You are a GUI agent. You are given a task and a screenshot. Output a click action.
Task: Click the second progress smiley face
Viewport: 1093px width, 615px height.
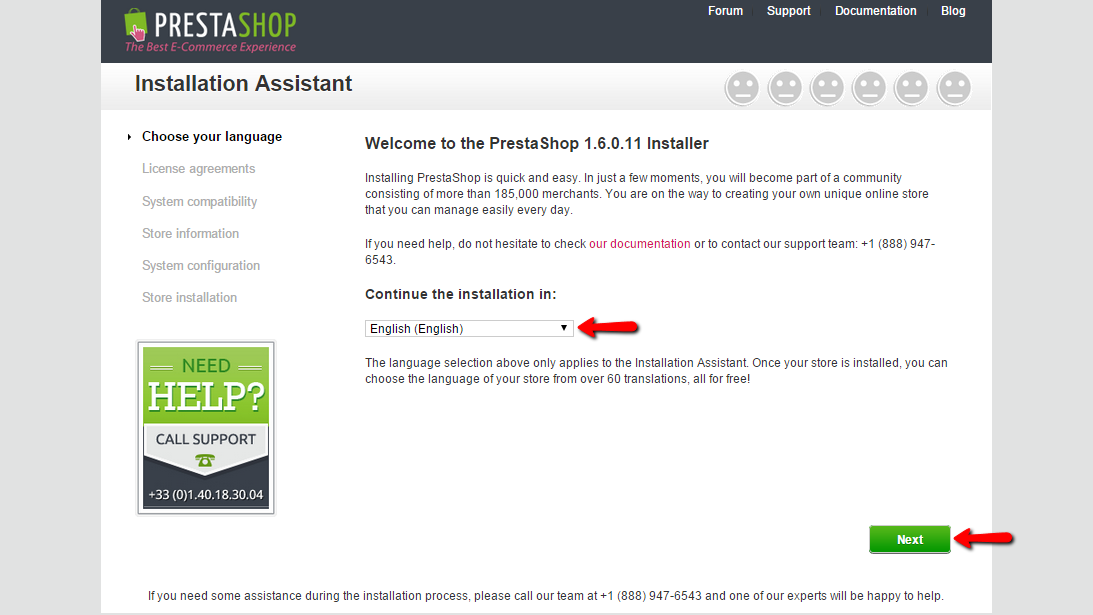pos(785,89)
